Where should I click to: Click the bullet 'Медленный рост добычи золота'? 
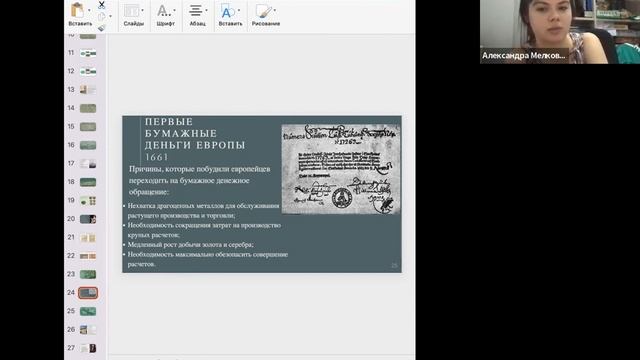pyautogui.click(x=190, y=244)
